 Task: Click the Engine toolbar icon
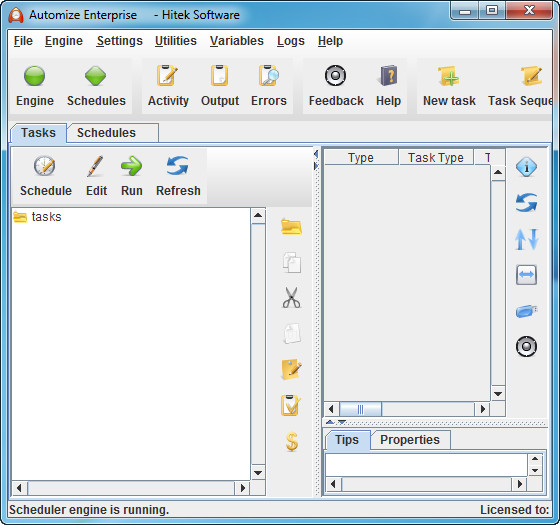[x=35, y=76]
